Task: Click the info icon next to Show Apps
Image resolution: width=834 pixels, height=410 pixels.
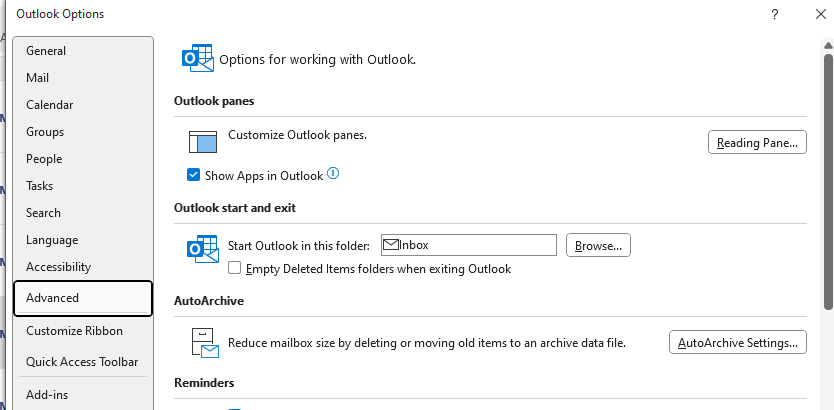Action: tap(333, 173)
